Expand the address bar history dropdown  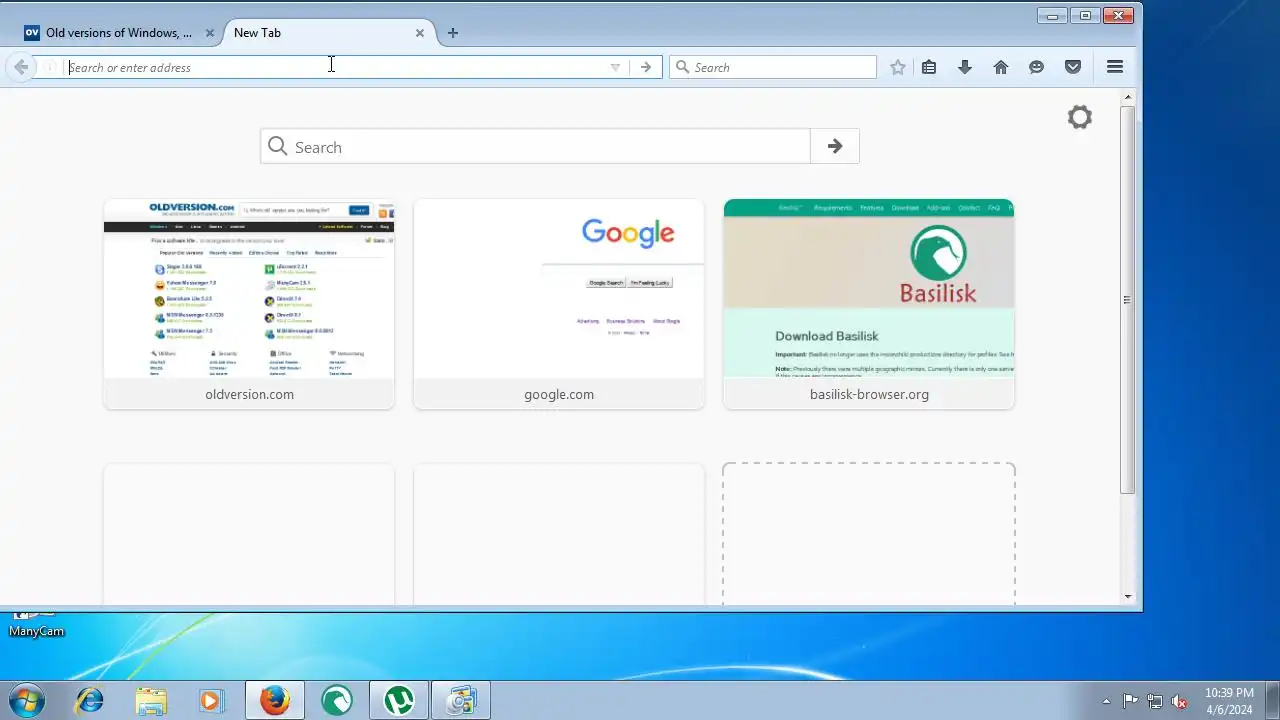[615, 67]
